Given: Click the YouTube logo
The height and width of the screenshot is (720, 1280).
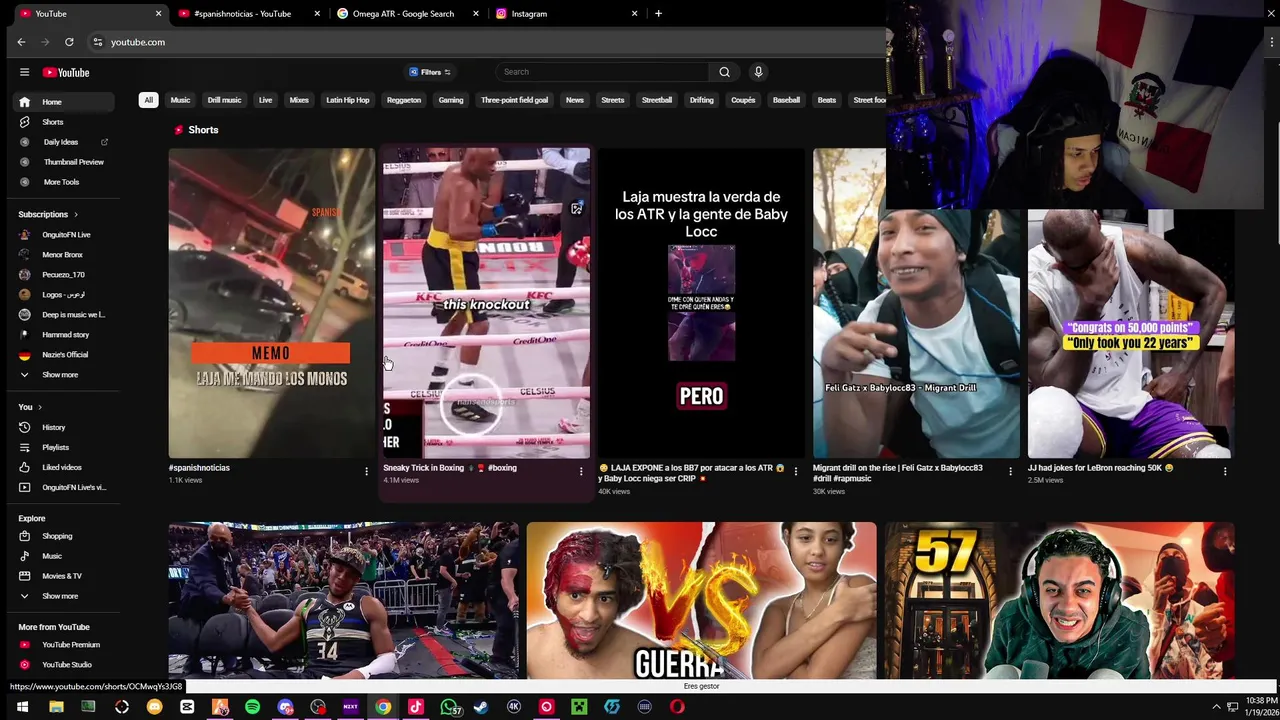Looking at the screenshot, I should [x=66, y=72].
